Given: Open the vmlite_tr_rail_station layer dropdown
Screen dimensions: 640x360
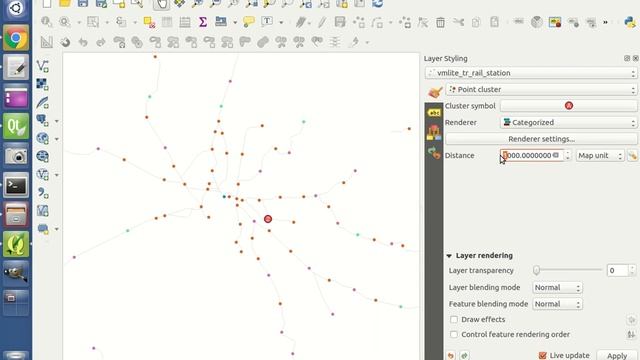Looking at the screenshot, I should click(x=531, y=73).
